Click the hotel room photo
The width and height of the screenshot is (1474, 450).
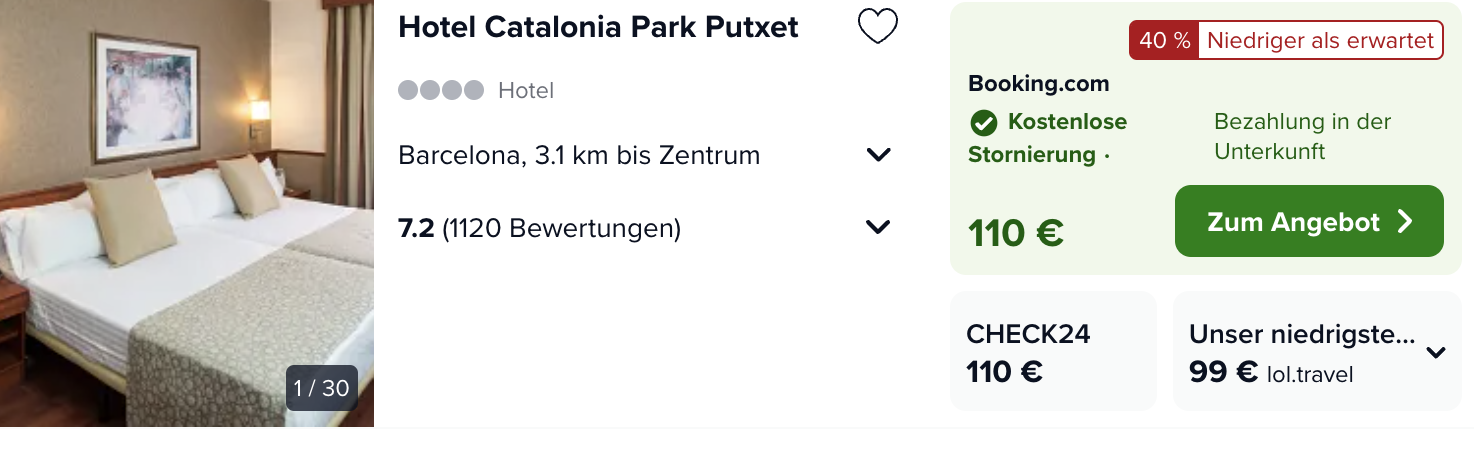coord(187,213)
